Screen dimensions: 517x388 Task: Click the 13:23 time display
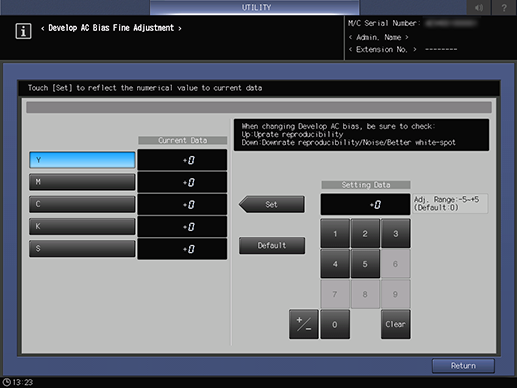pyautogui.click(x=23, y=382)
